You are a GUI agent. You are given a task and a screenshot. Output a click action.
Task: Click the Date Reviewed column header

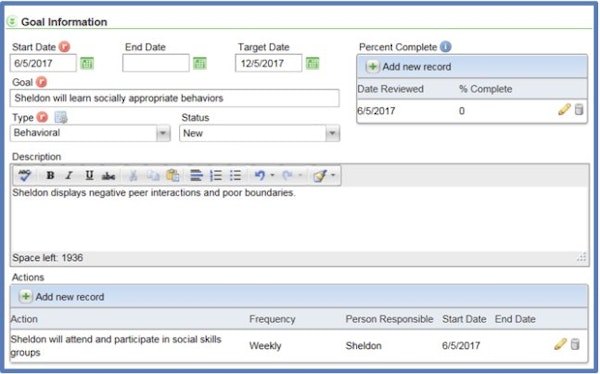pyautogui.click(x=390, y=89)
